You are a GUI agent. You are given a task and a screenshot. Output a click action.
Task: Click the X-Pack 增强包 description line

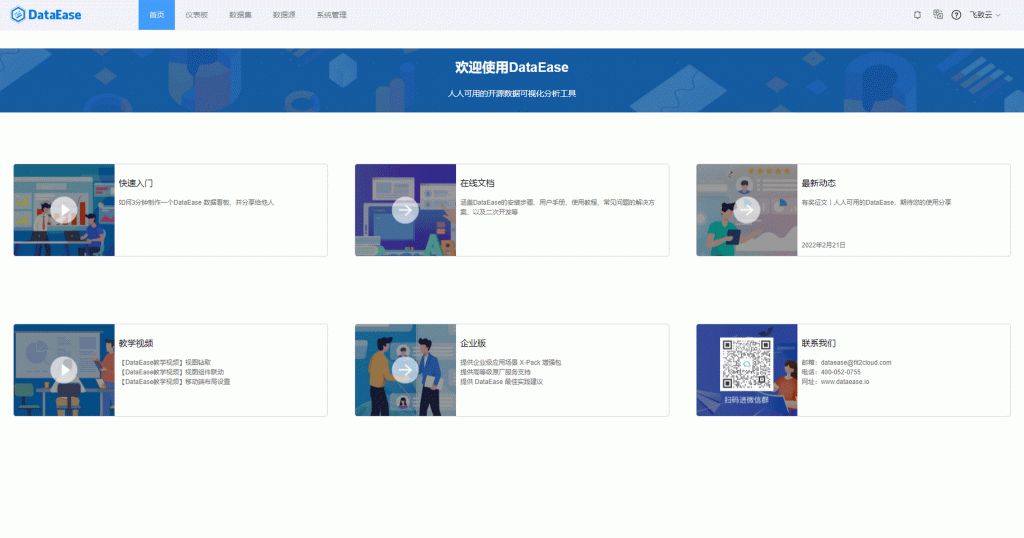[511, 362]
